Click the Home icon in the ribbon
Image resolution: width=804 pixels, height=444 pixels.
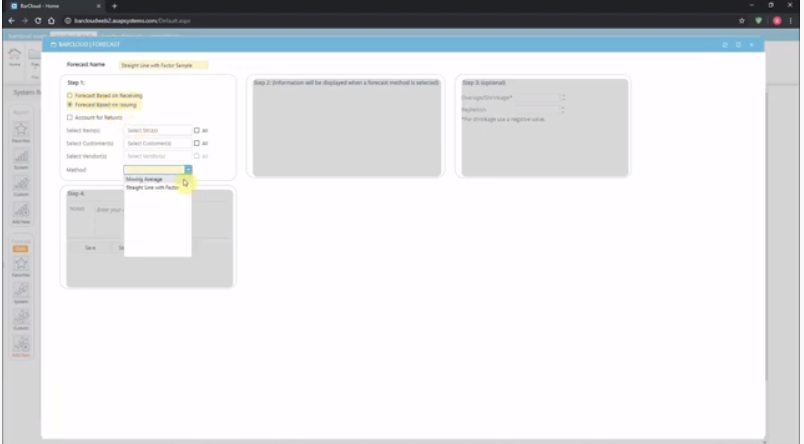coord(14,56)
